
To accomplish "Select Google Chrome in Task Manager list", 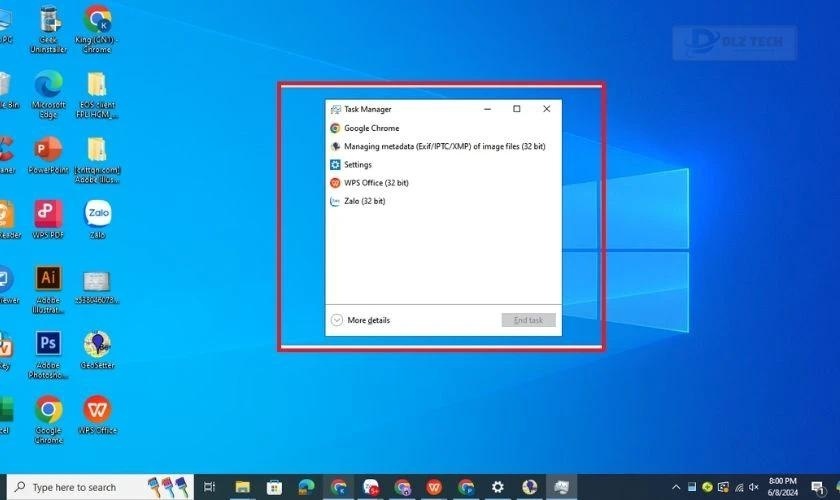I will (371, 128).
